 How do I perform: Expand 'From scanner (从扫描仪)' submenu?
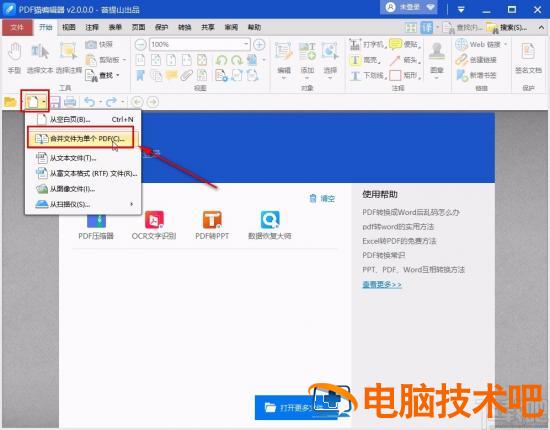[83, 204]
